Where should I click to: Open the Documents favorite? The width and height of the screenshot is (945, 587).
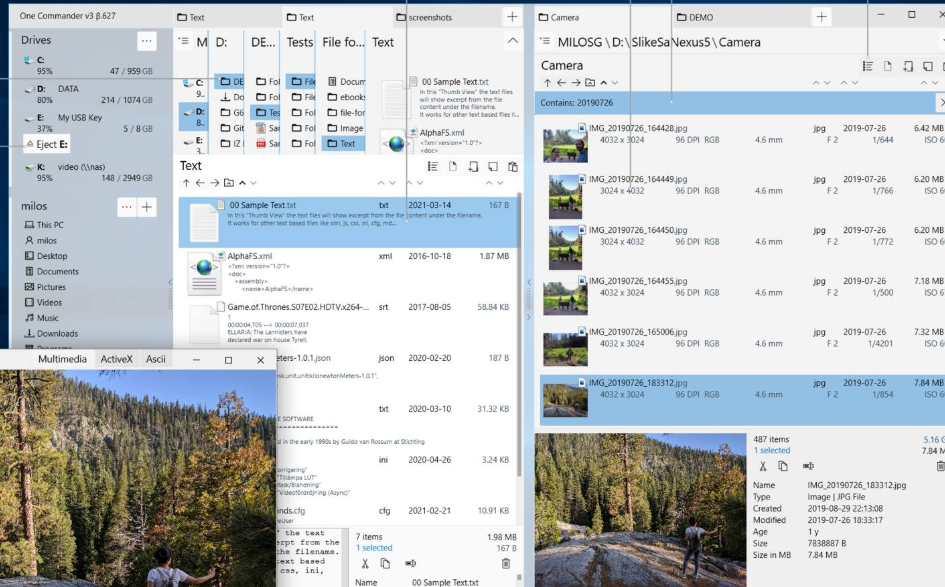[x=52, y=272]
